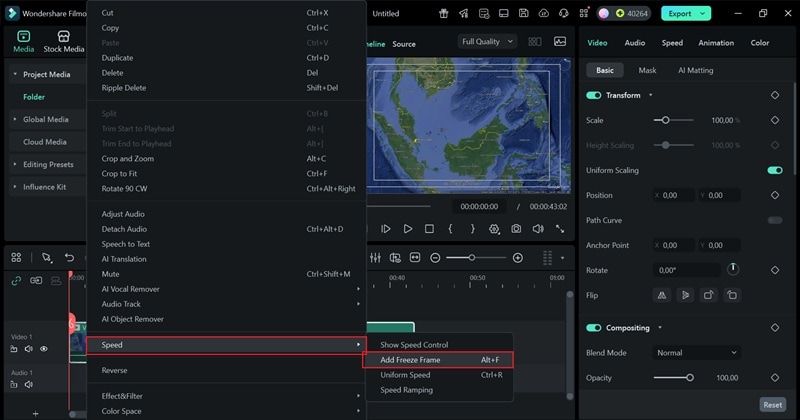The width and height of the screenshot is (800, 420).
Task: Open the Effect&Filter submenu
Action: [x=226, y=396]
